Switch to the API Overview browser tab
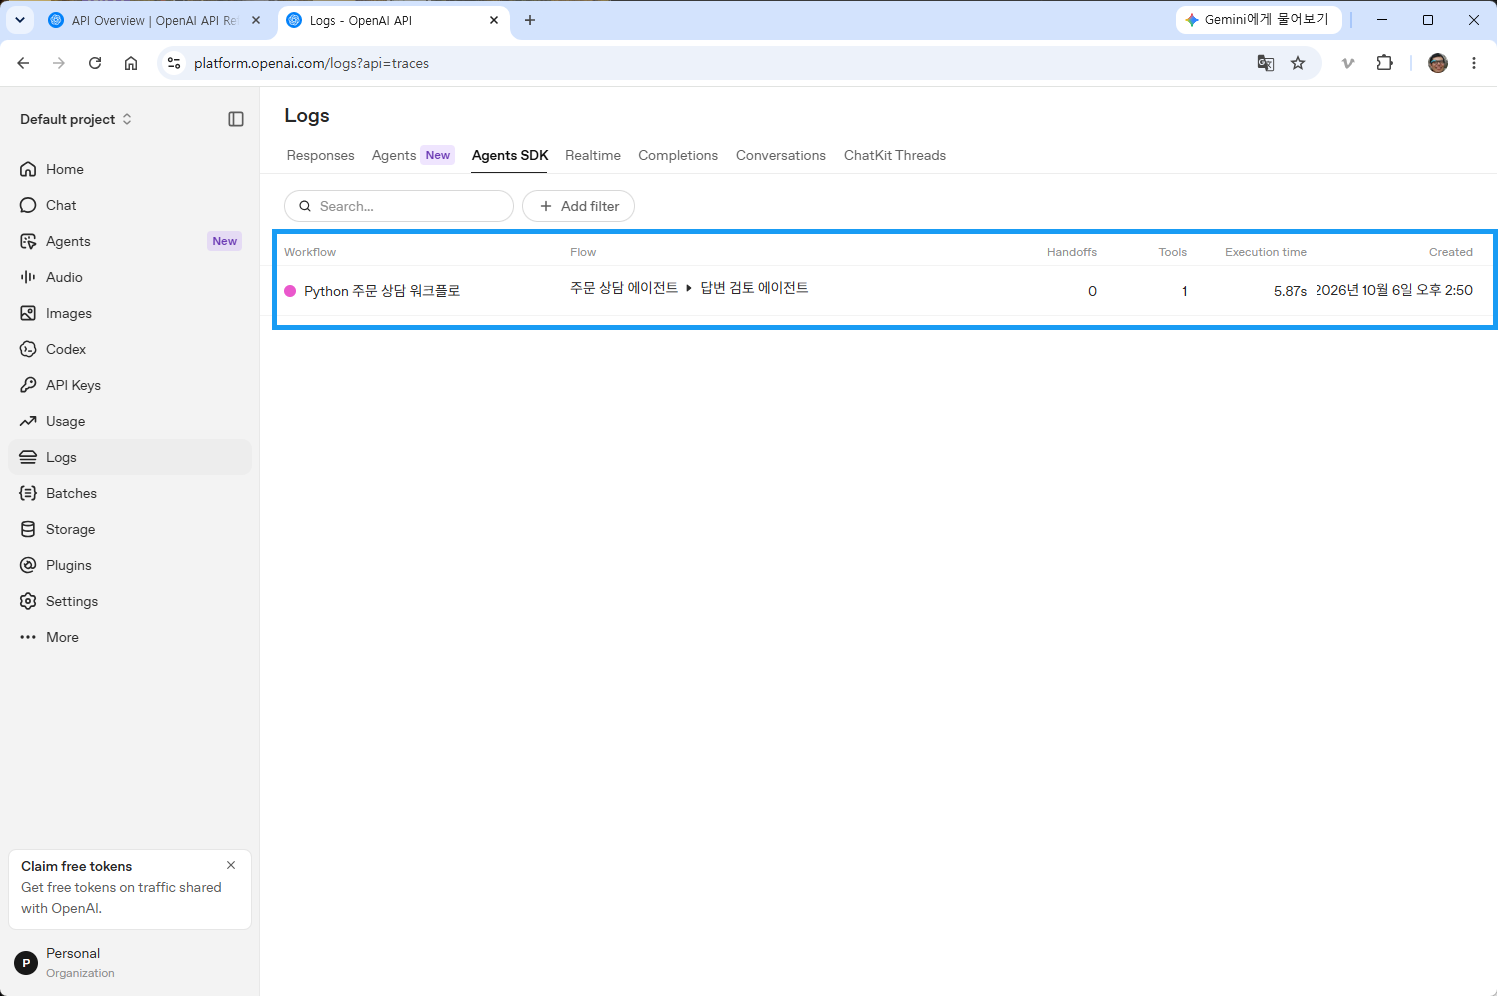 click(155, 20)
